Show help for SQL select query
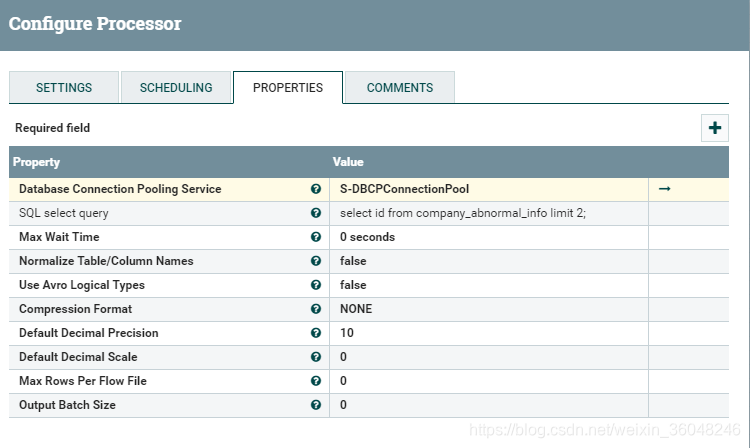The height and width of the screenshot is (448, 750). [316, 213]
